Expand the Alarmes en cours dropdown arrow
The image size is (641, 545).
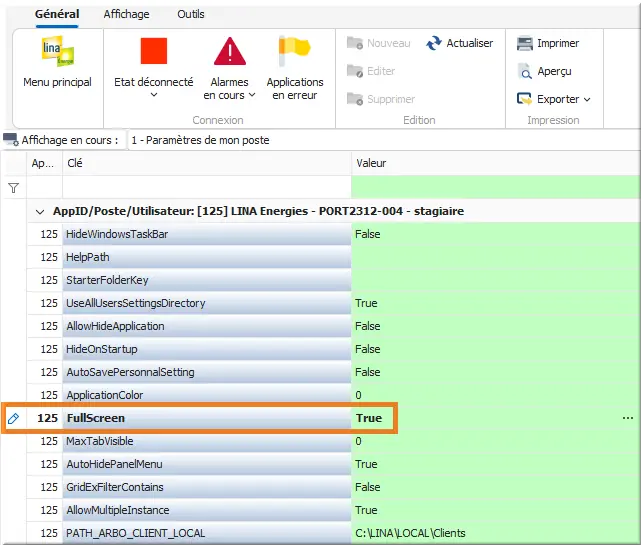pyautogui.click(x=252, y=95)
